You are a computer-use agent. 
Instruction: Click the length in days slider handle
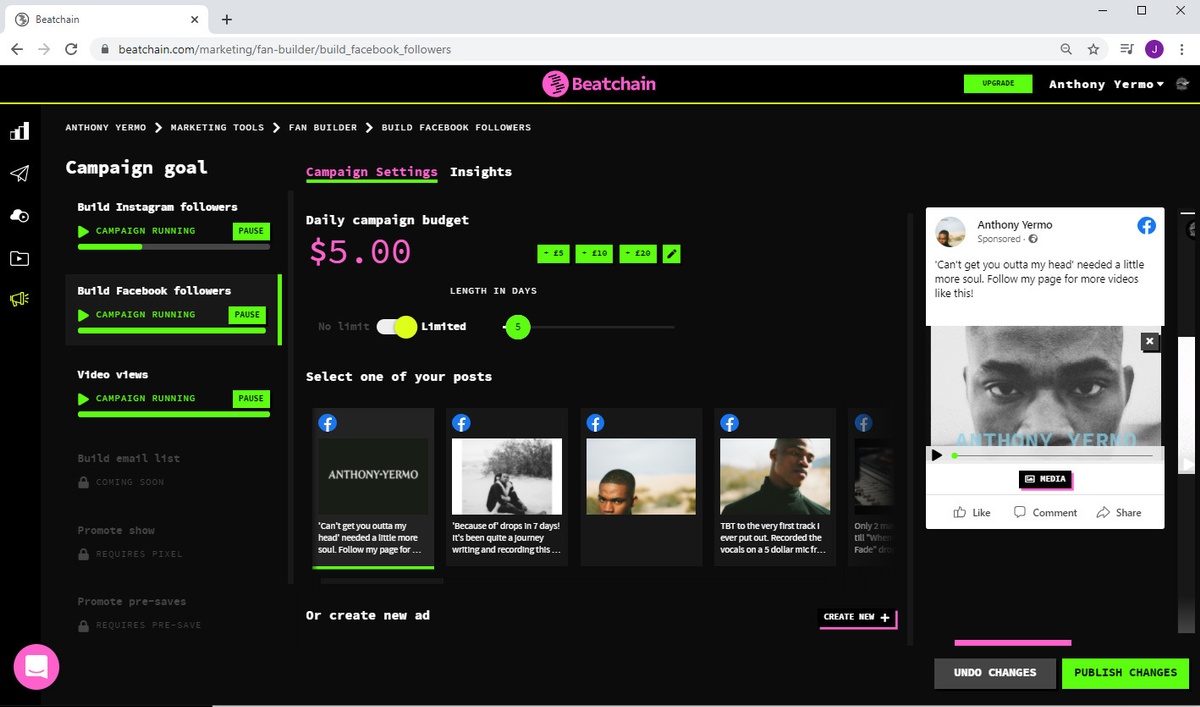tap(517, 326)
